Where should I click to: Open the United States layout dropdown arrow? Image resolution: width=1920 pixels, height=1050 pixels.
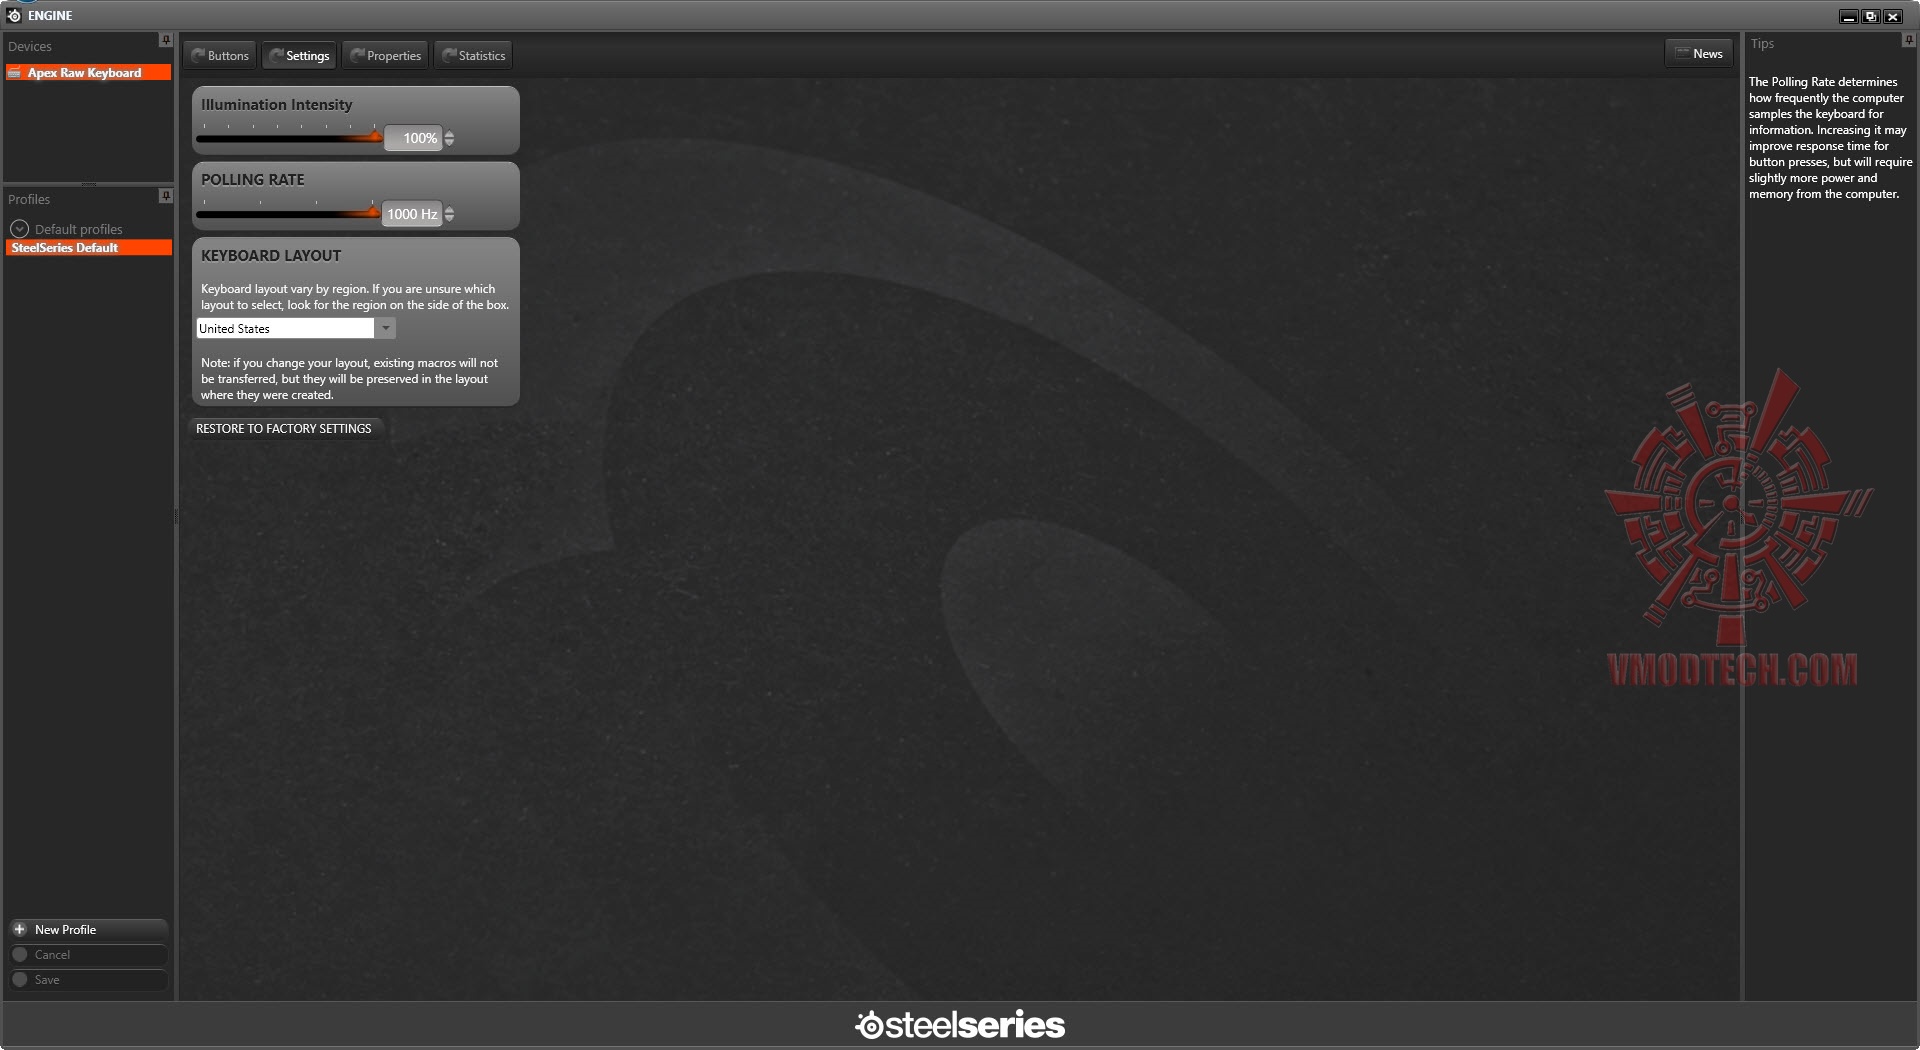pos(385,328)
